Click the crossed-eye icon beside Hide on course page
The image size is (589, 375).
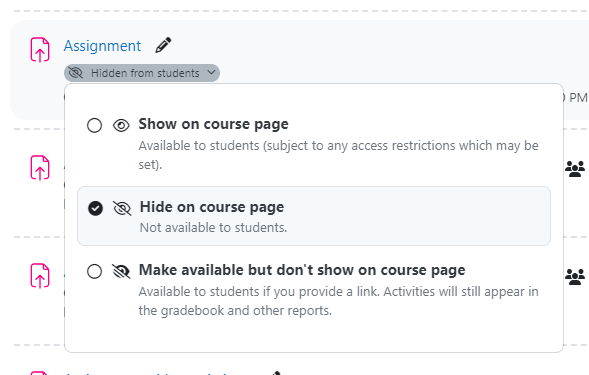(x=122, y=208)
